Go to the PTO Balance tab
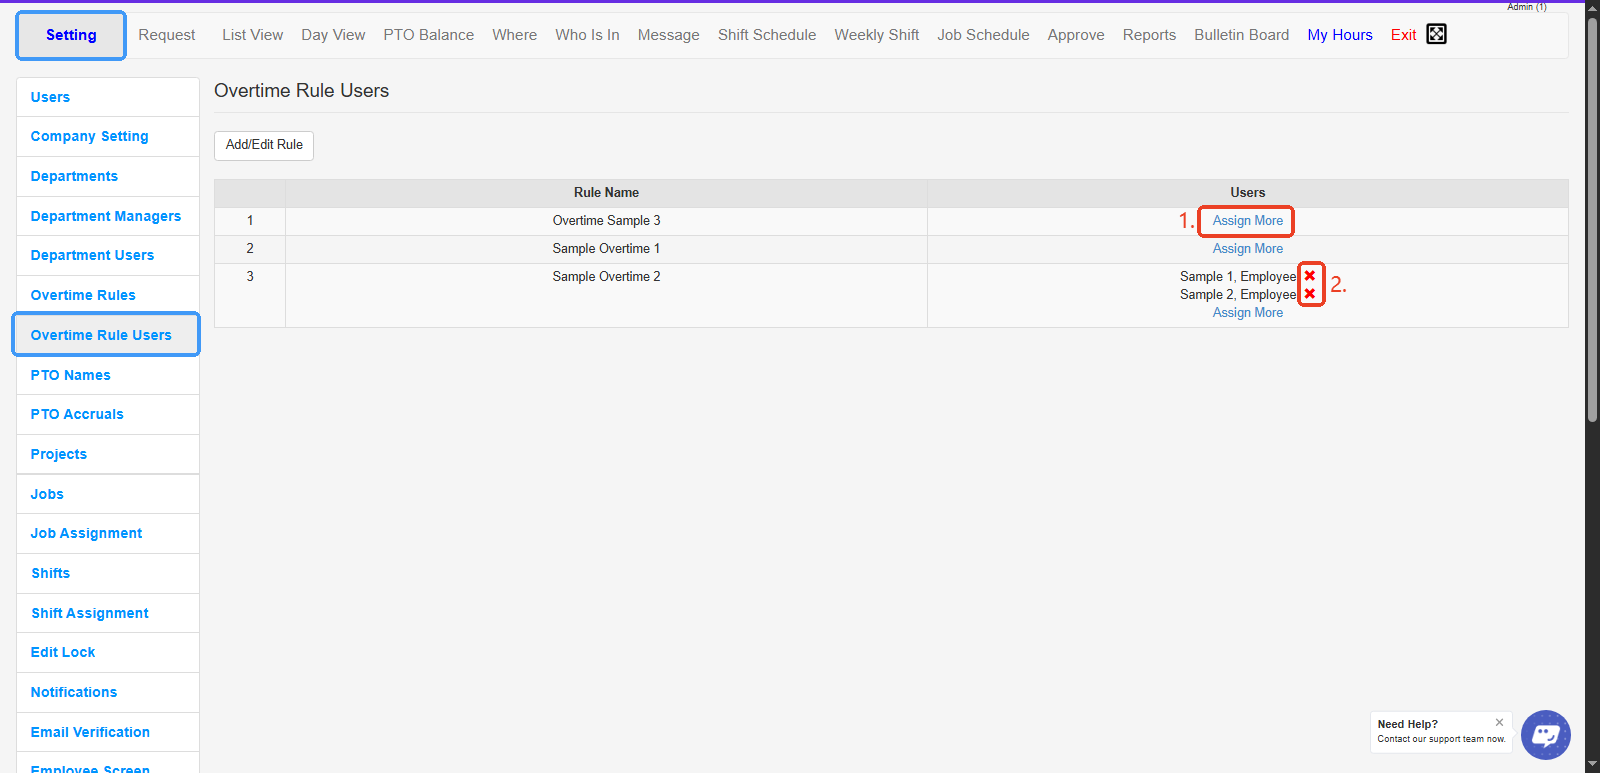The width and height of the screenshot is (1600, 773). click(x=428, y=35)
